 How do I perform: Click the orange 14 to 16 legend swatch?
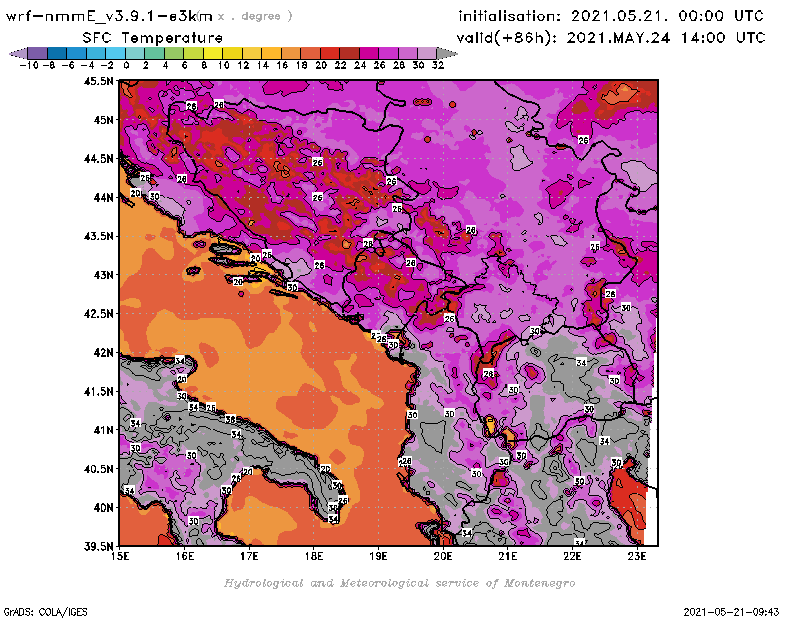point(271,53)
